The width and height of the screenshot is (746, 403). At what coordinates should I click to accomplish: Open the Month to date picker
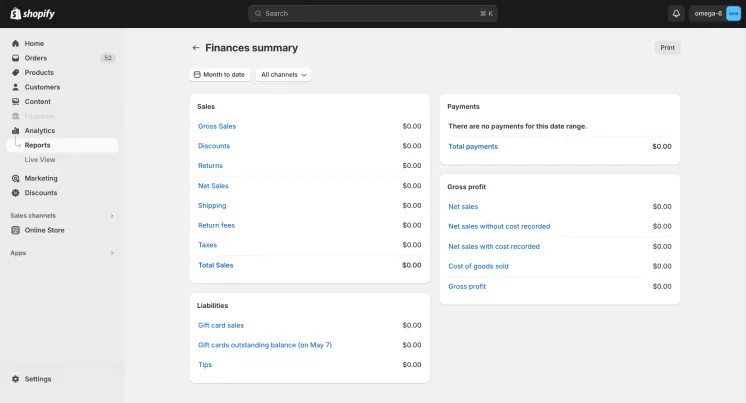[x=218, y=75]
